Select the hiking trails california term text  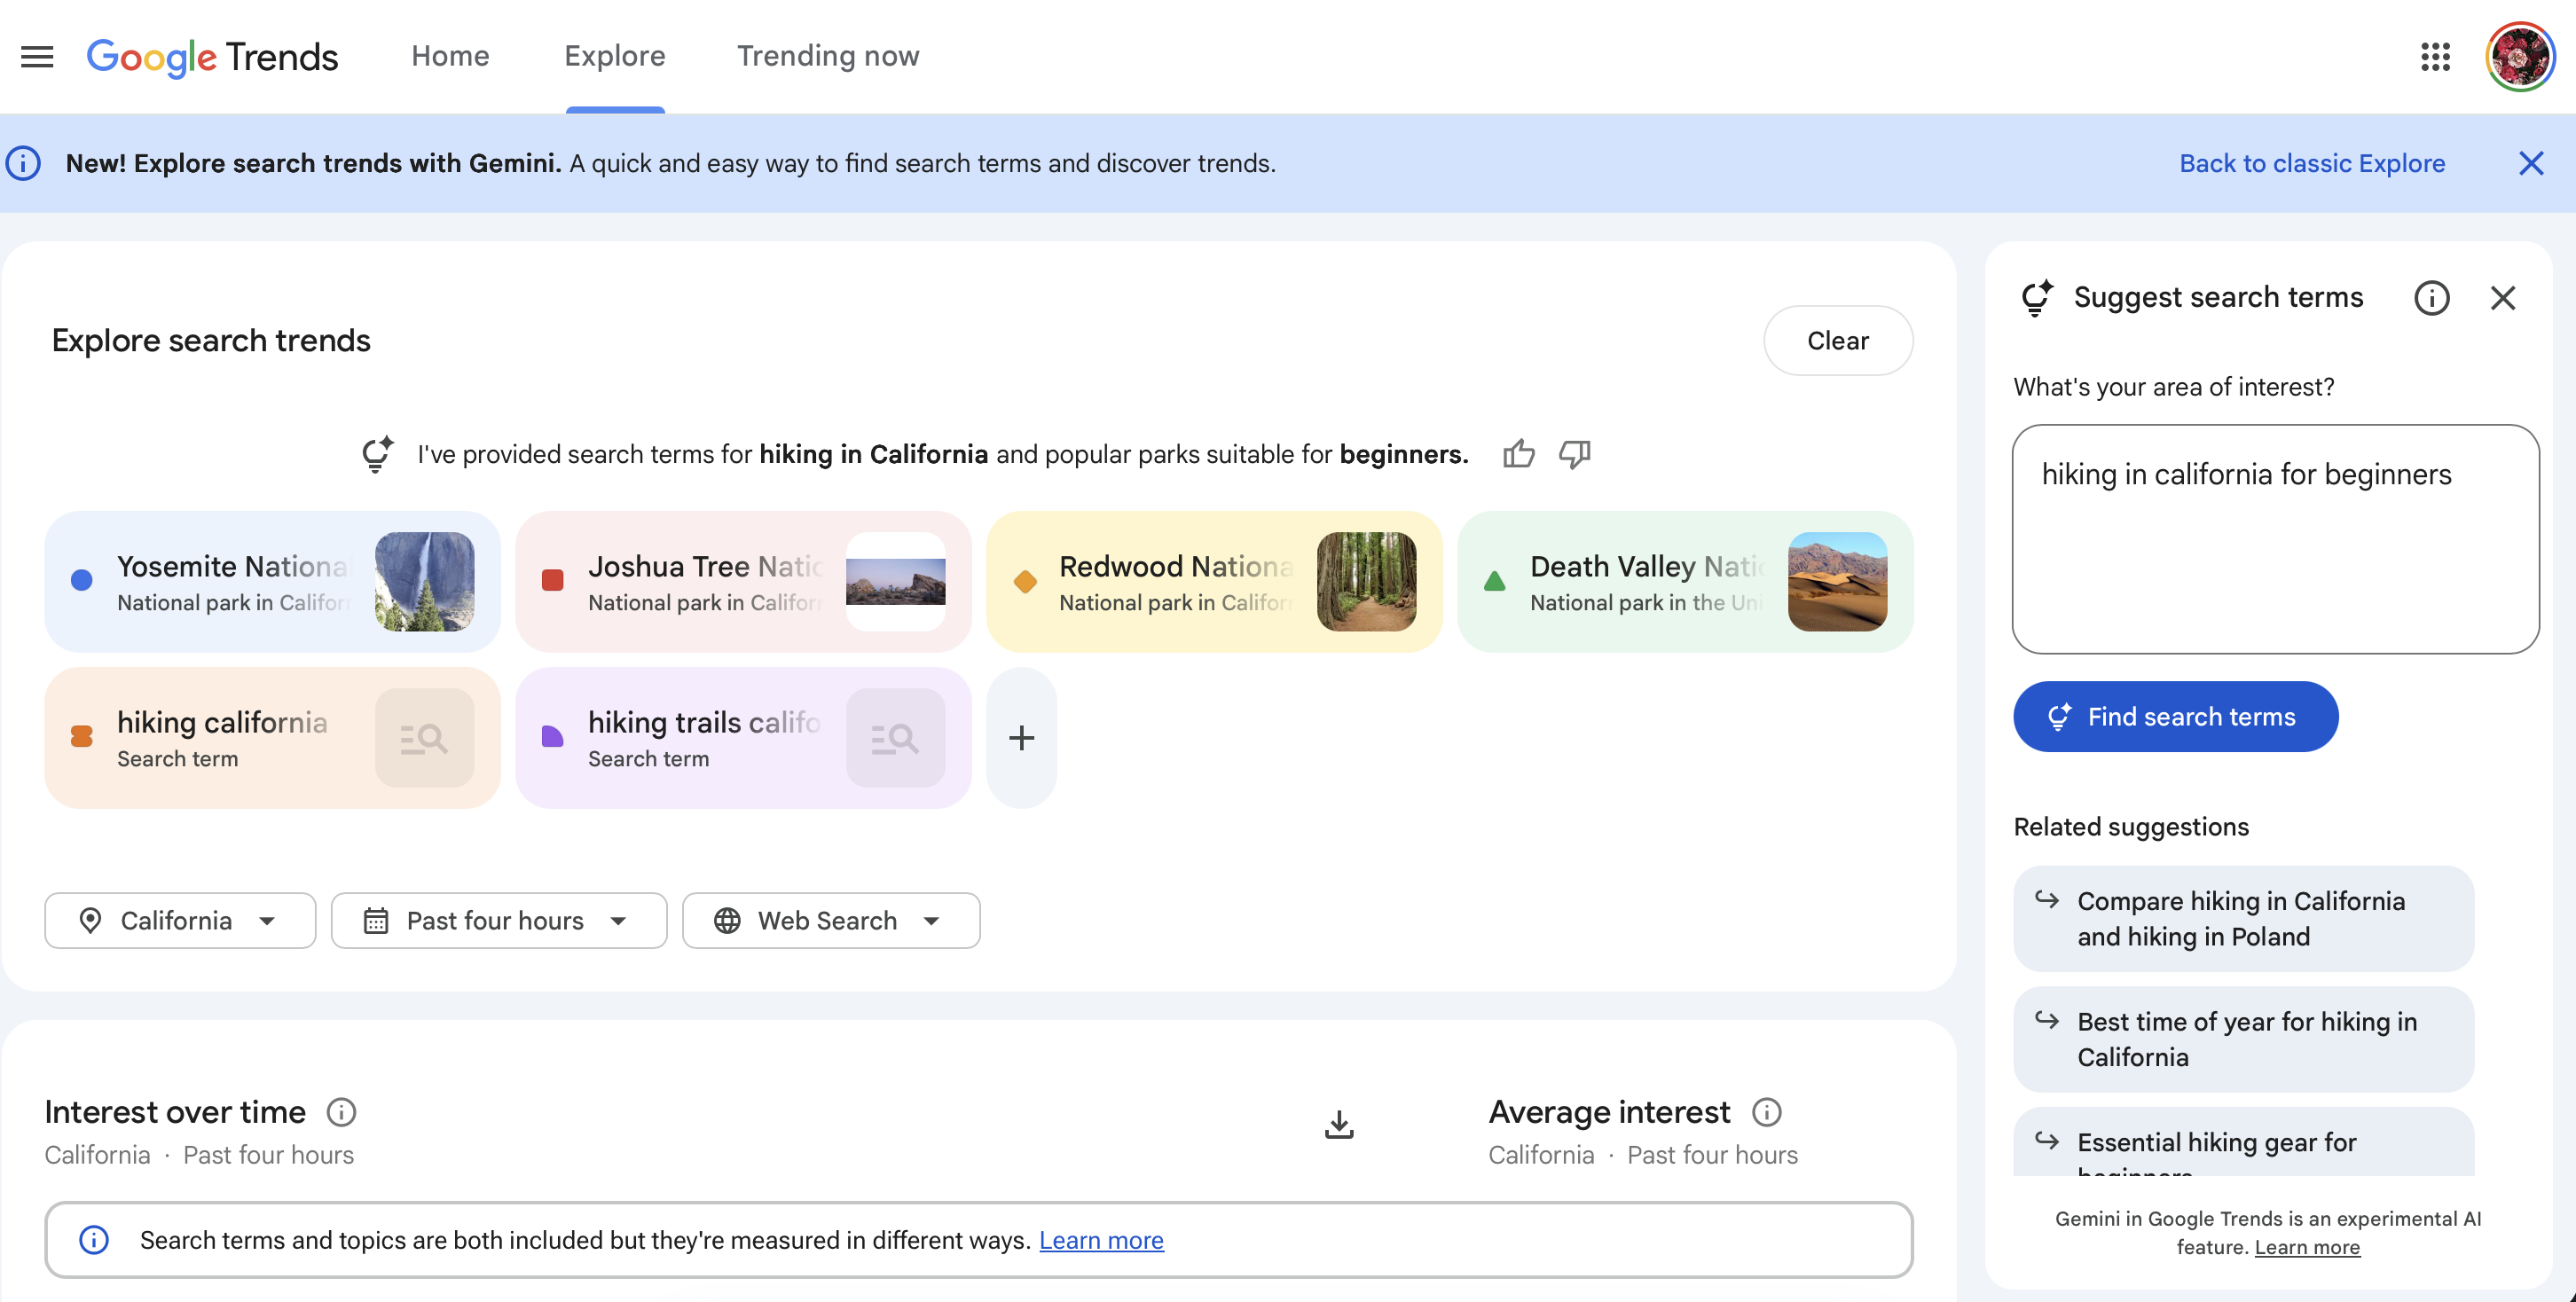[x=704, y=722]
